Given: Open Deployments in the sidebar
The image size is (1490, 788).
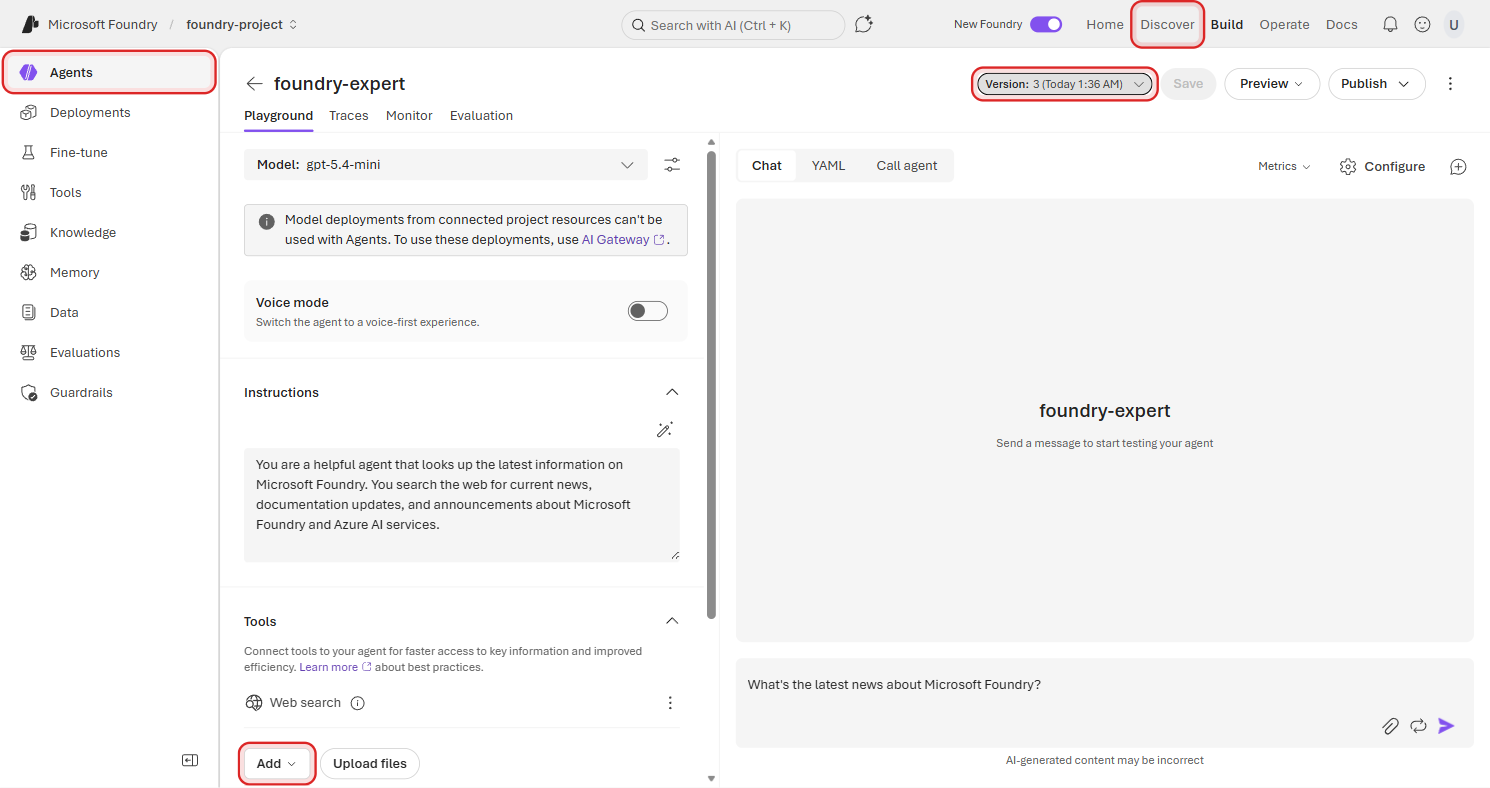Looking at the screenshot, I should [110, 113].
